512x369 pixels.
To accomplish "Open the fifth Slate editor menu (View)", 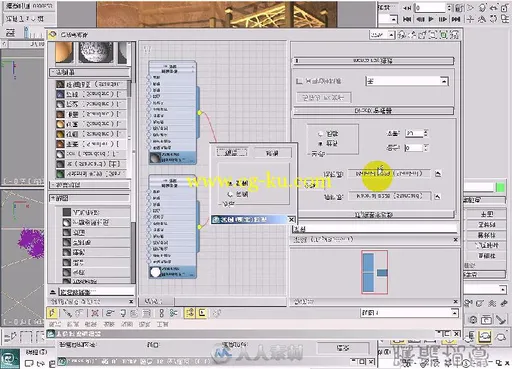I will point(127,324).
